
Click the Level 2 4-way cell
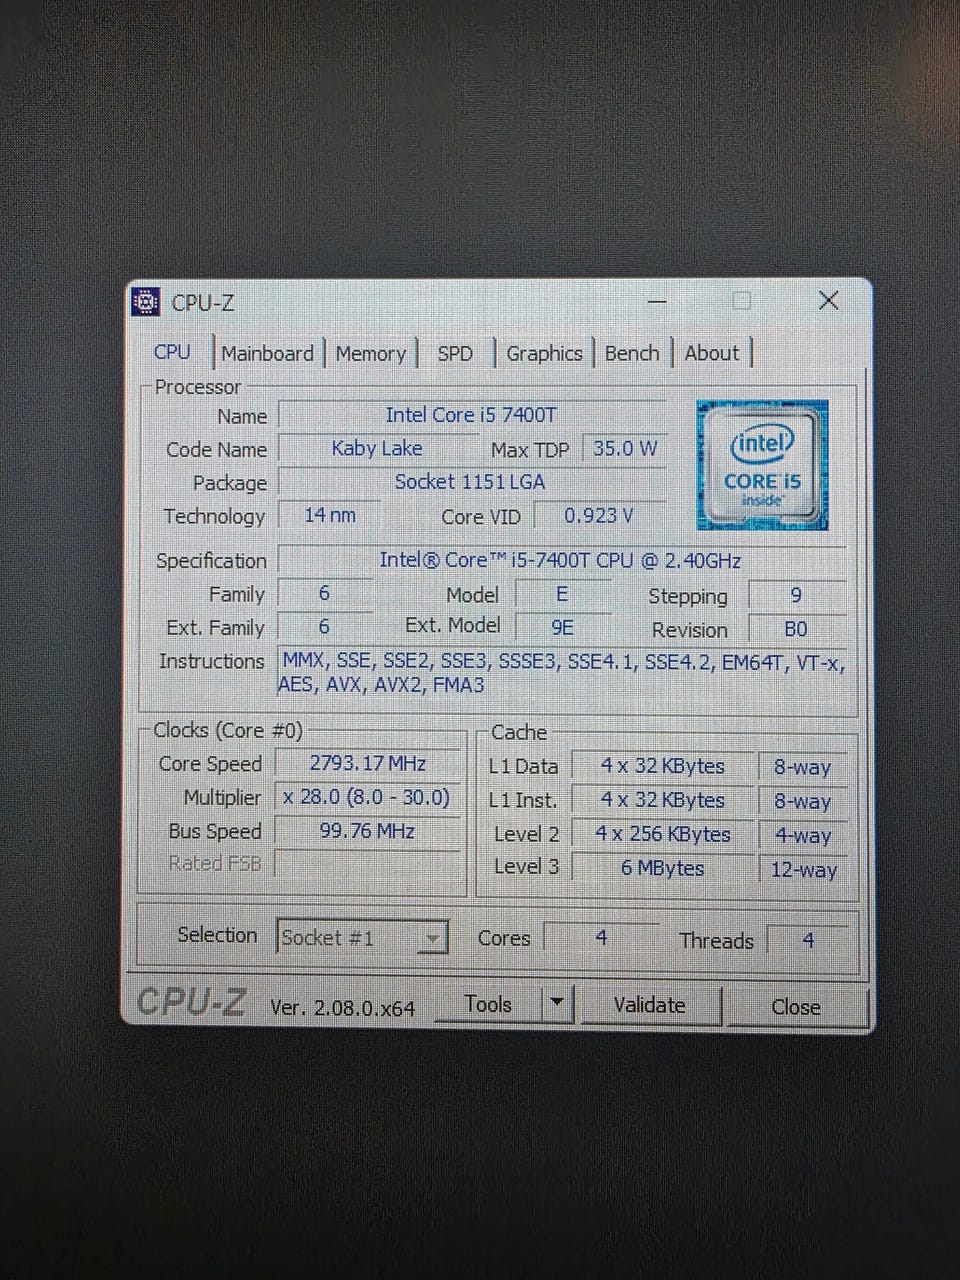pyautogui.click(x=803, y=835)
